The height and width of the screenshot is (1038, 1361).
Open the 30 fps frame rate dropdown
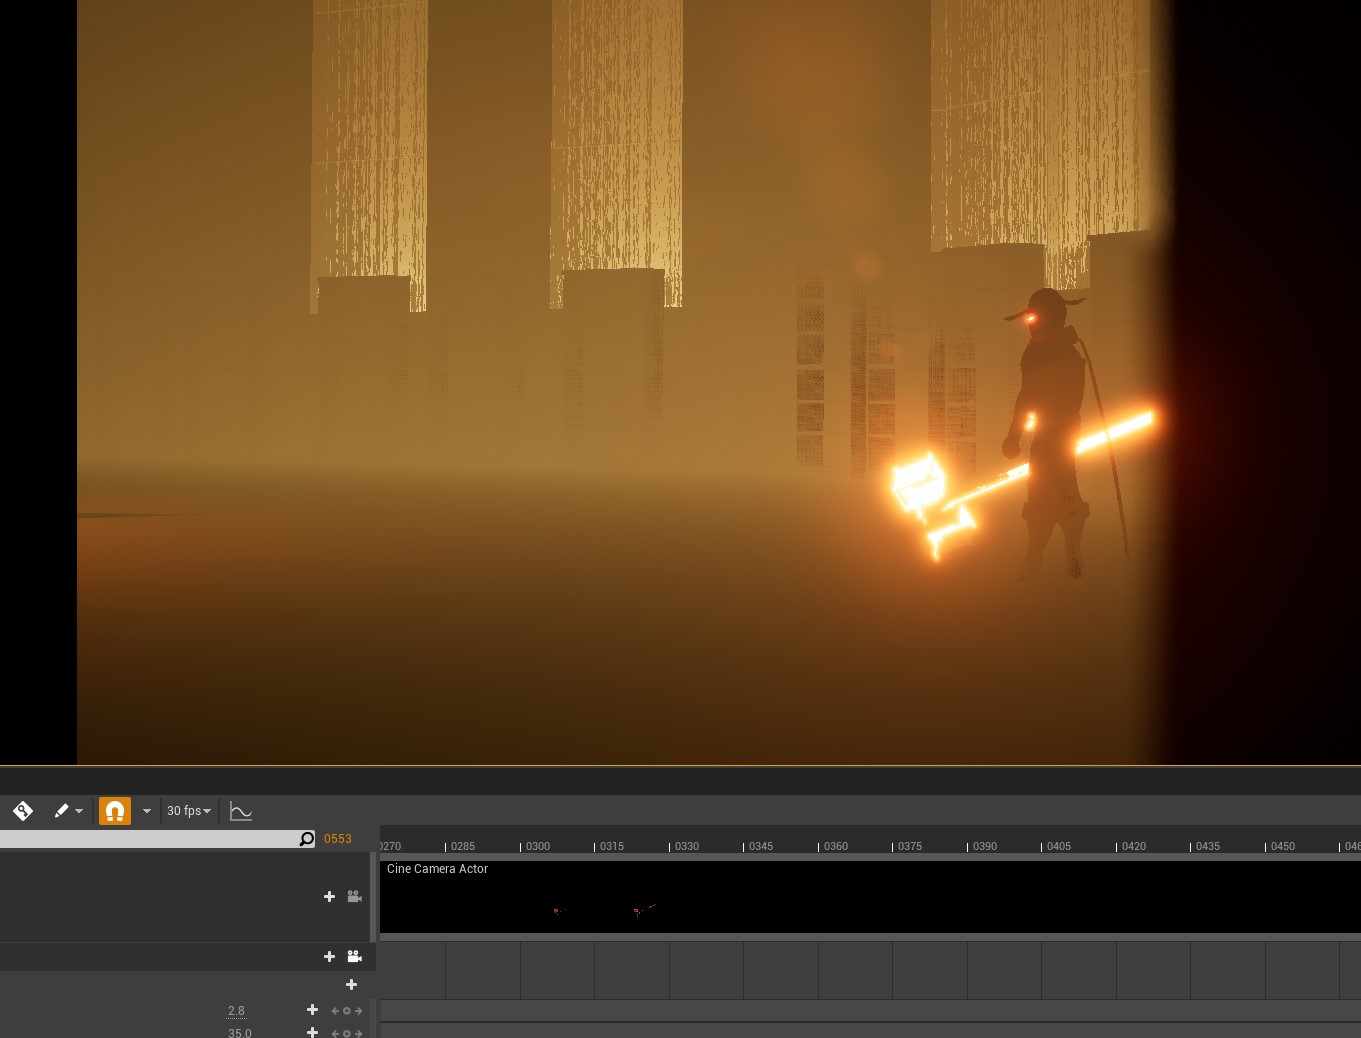pos(189,811)
